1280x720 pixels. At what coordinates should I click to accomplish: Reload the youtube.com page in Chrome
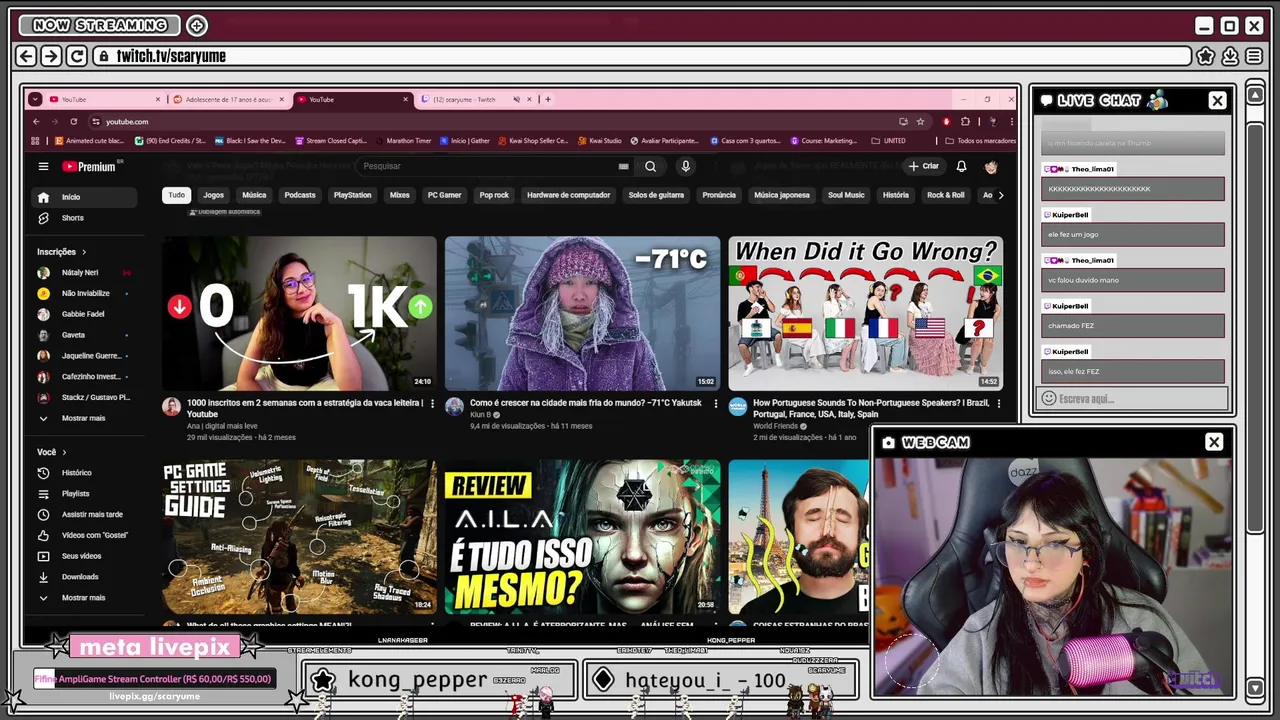pyautogui.click(x=74, y=122)
